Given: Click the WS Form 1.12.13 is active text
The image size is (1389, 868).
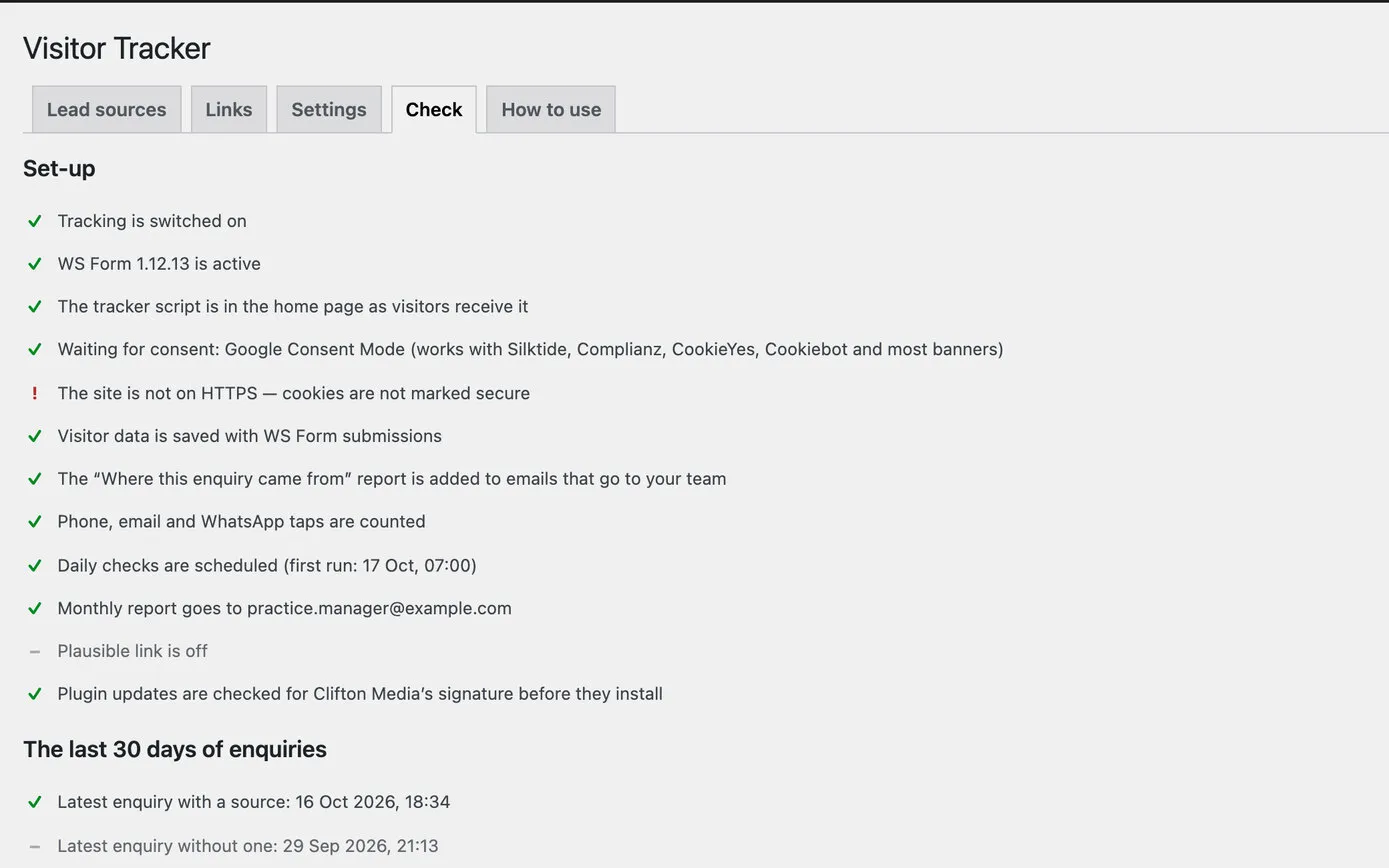Looking at the screenshot, I should tap(159, 264).
